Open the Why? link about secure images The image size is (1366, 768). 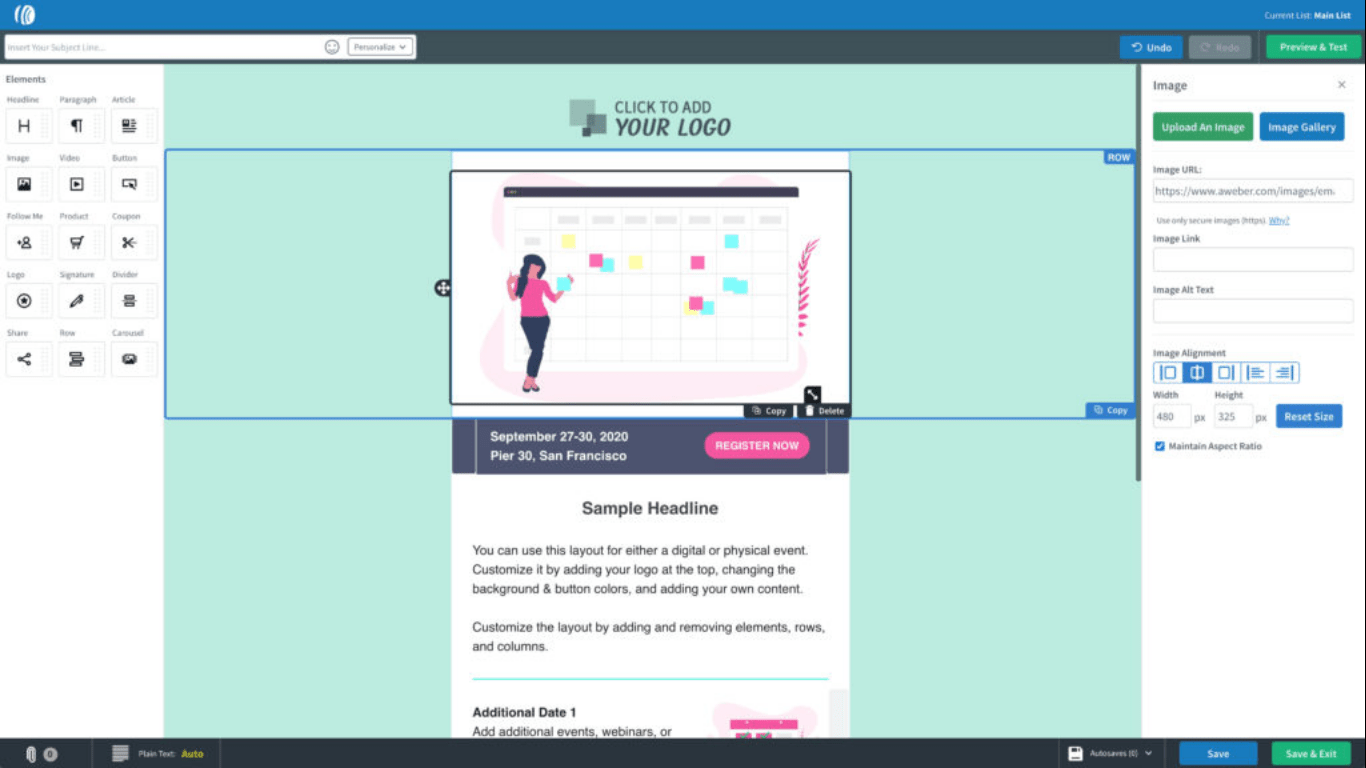(x=1279, y=220)
